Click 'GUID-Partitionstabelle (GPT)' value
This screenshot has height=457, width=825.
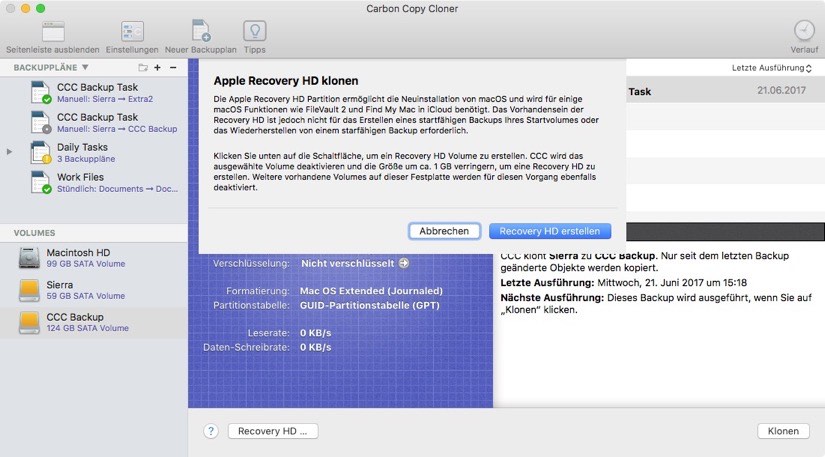click(x=369, y=306)
